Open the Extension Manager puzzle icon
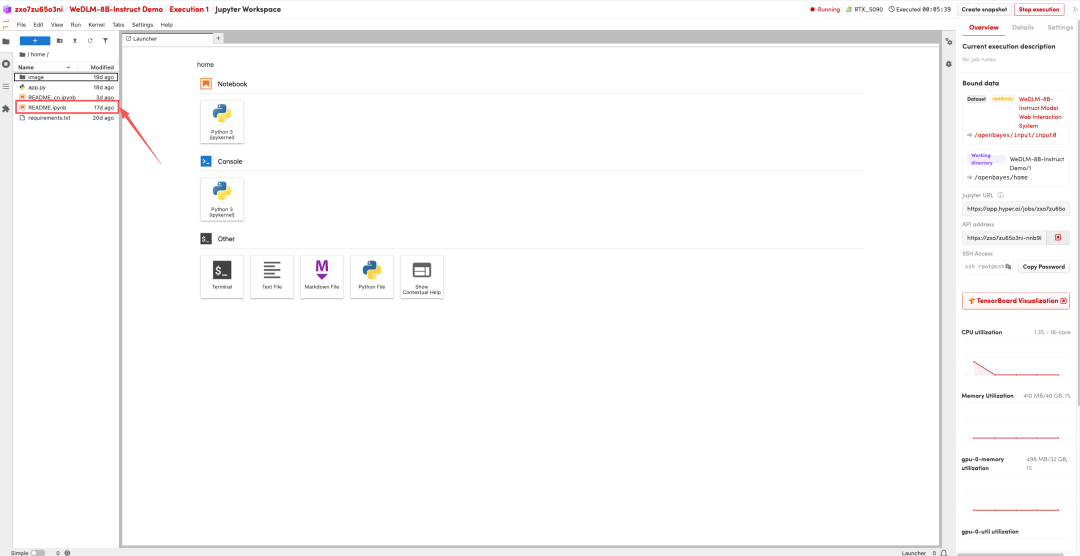 point(6,108)
